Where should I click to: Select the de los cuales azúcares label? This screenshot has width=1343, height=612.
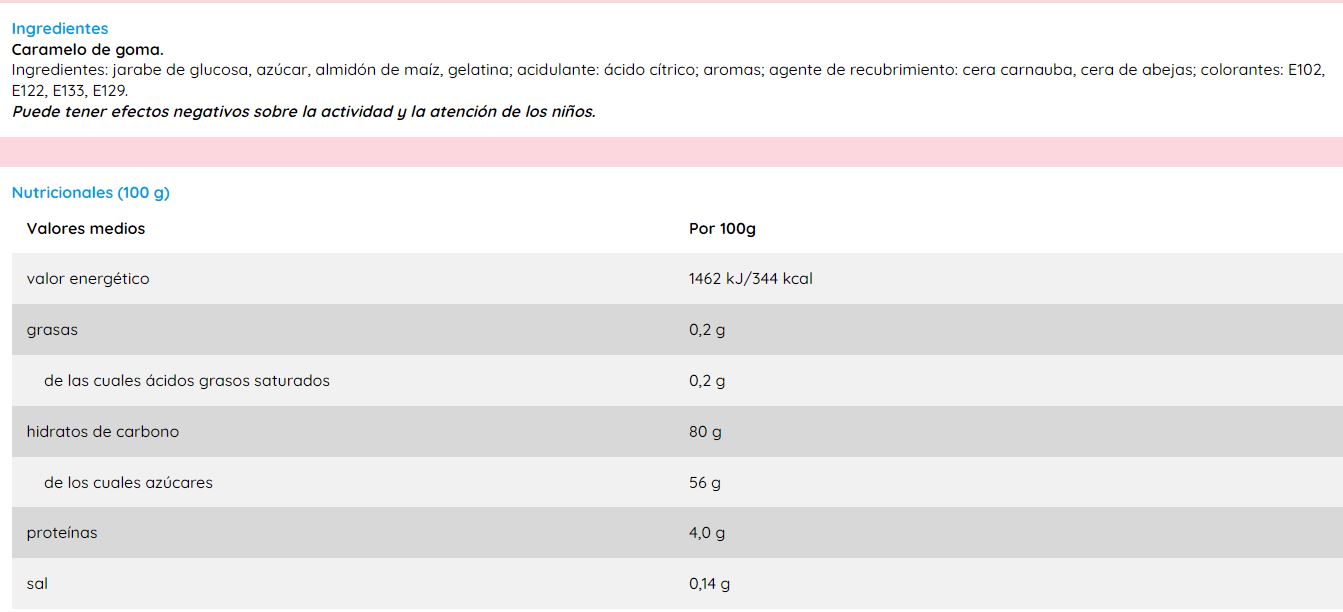pos(128,483)
